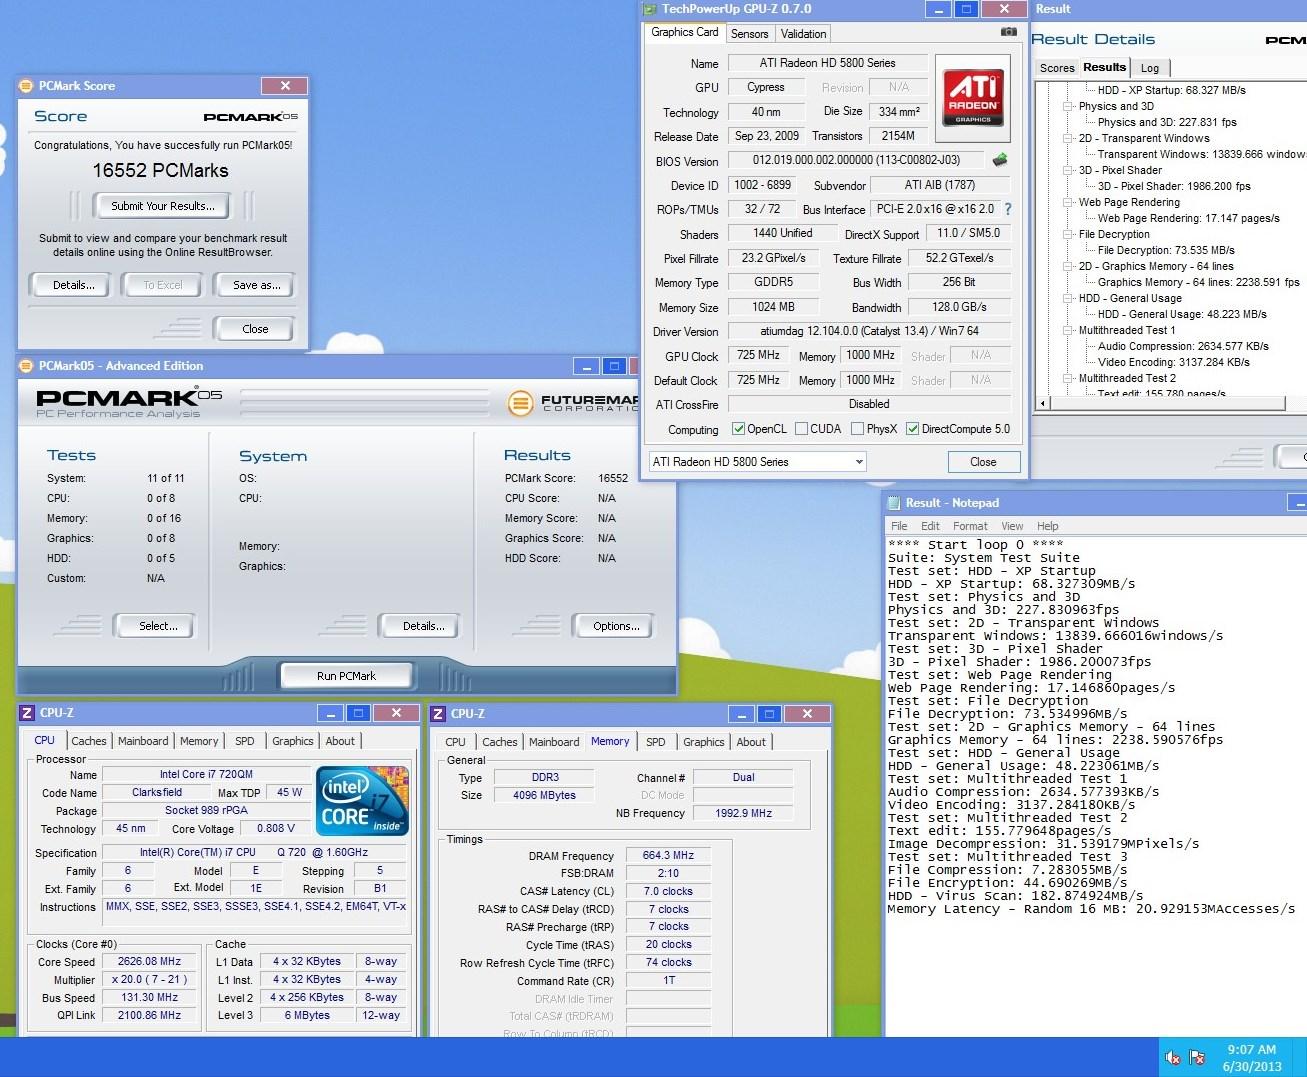This screenshot has width=1307, height=1077.
Task: Switch to the Sensors tab in GPU-Z
Action: tap(749, 34)
